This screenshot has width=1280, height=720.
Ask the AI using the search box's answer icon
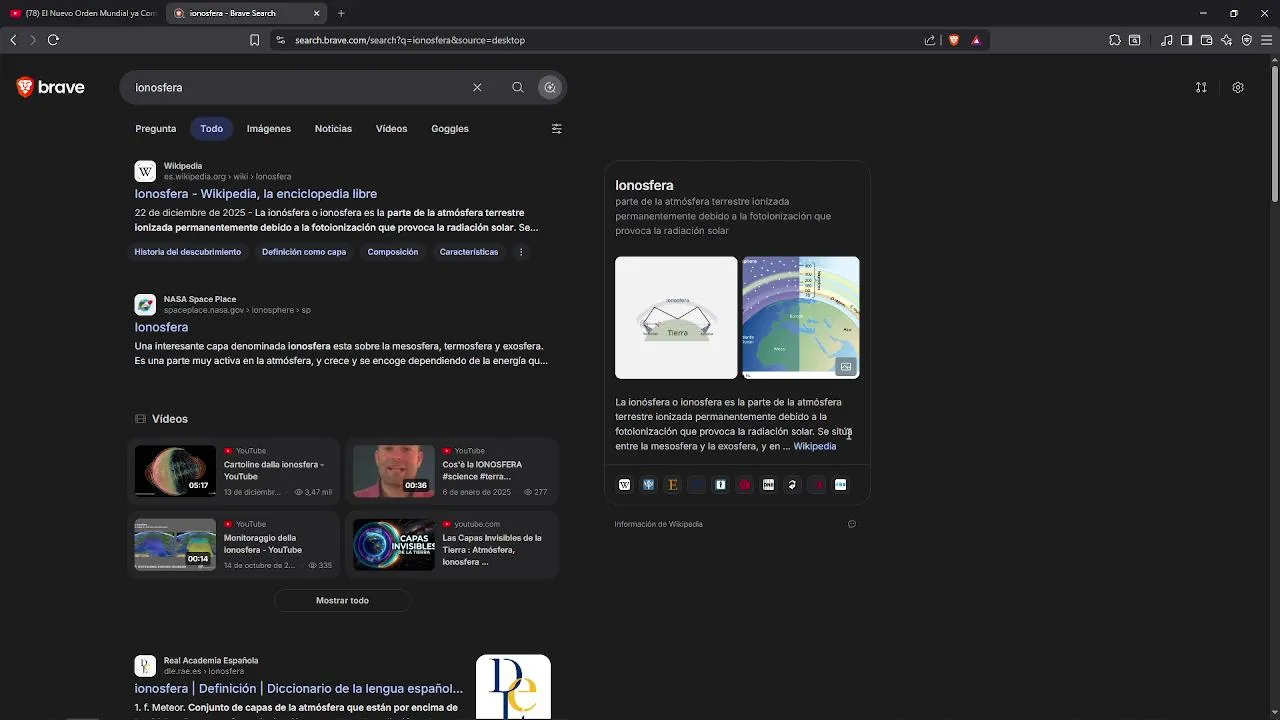click(550, 88)
